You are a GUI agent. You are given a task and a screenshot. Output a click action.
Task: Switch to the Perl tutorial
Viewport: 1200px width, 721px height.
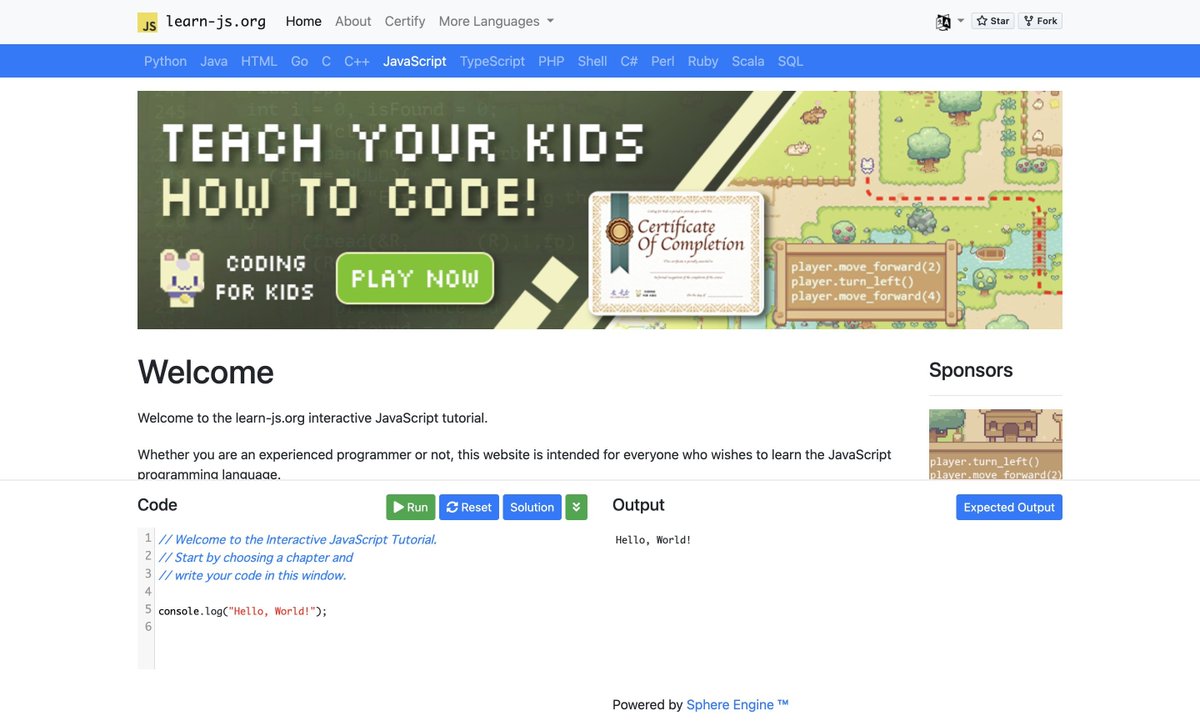[663, 61]
